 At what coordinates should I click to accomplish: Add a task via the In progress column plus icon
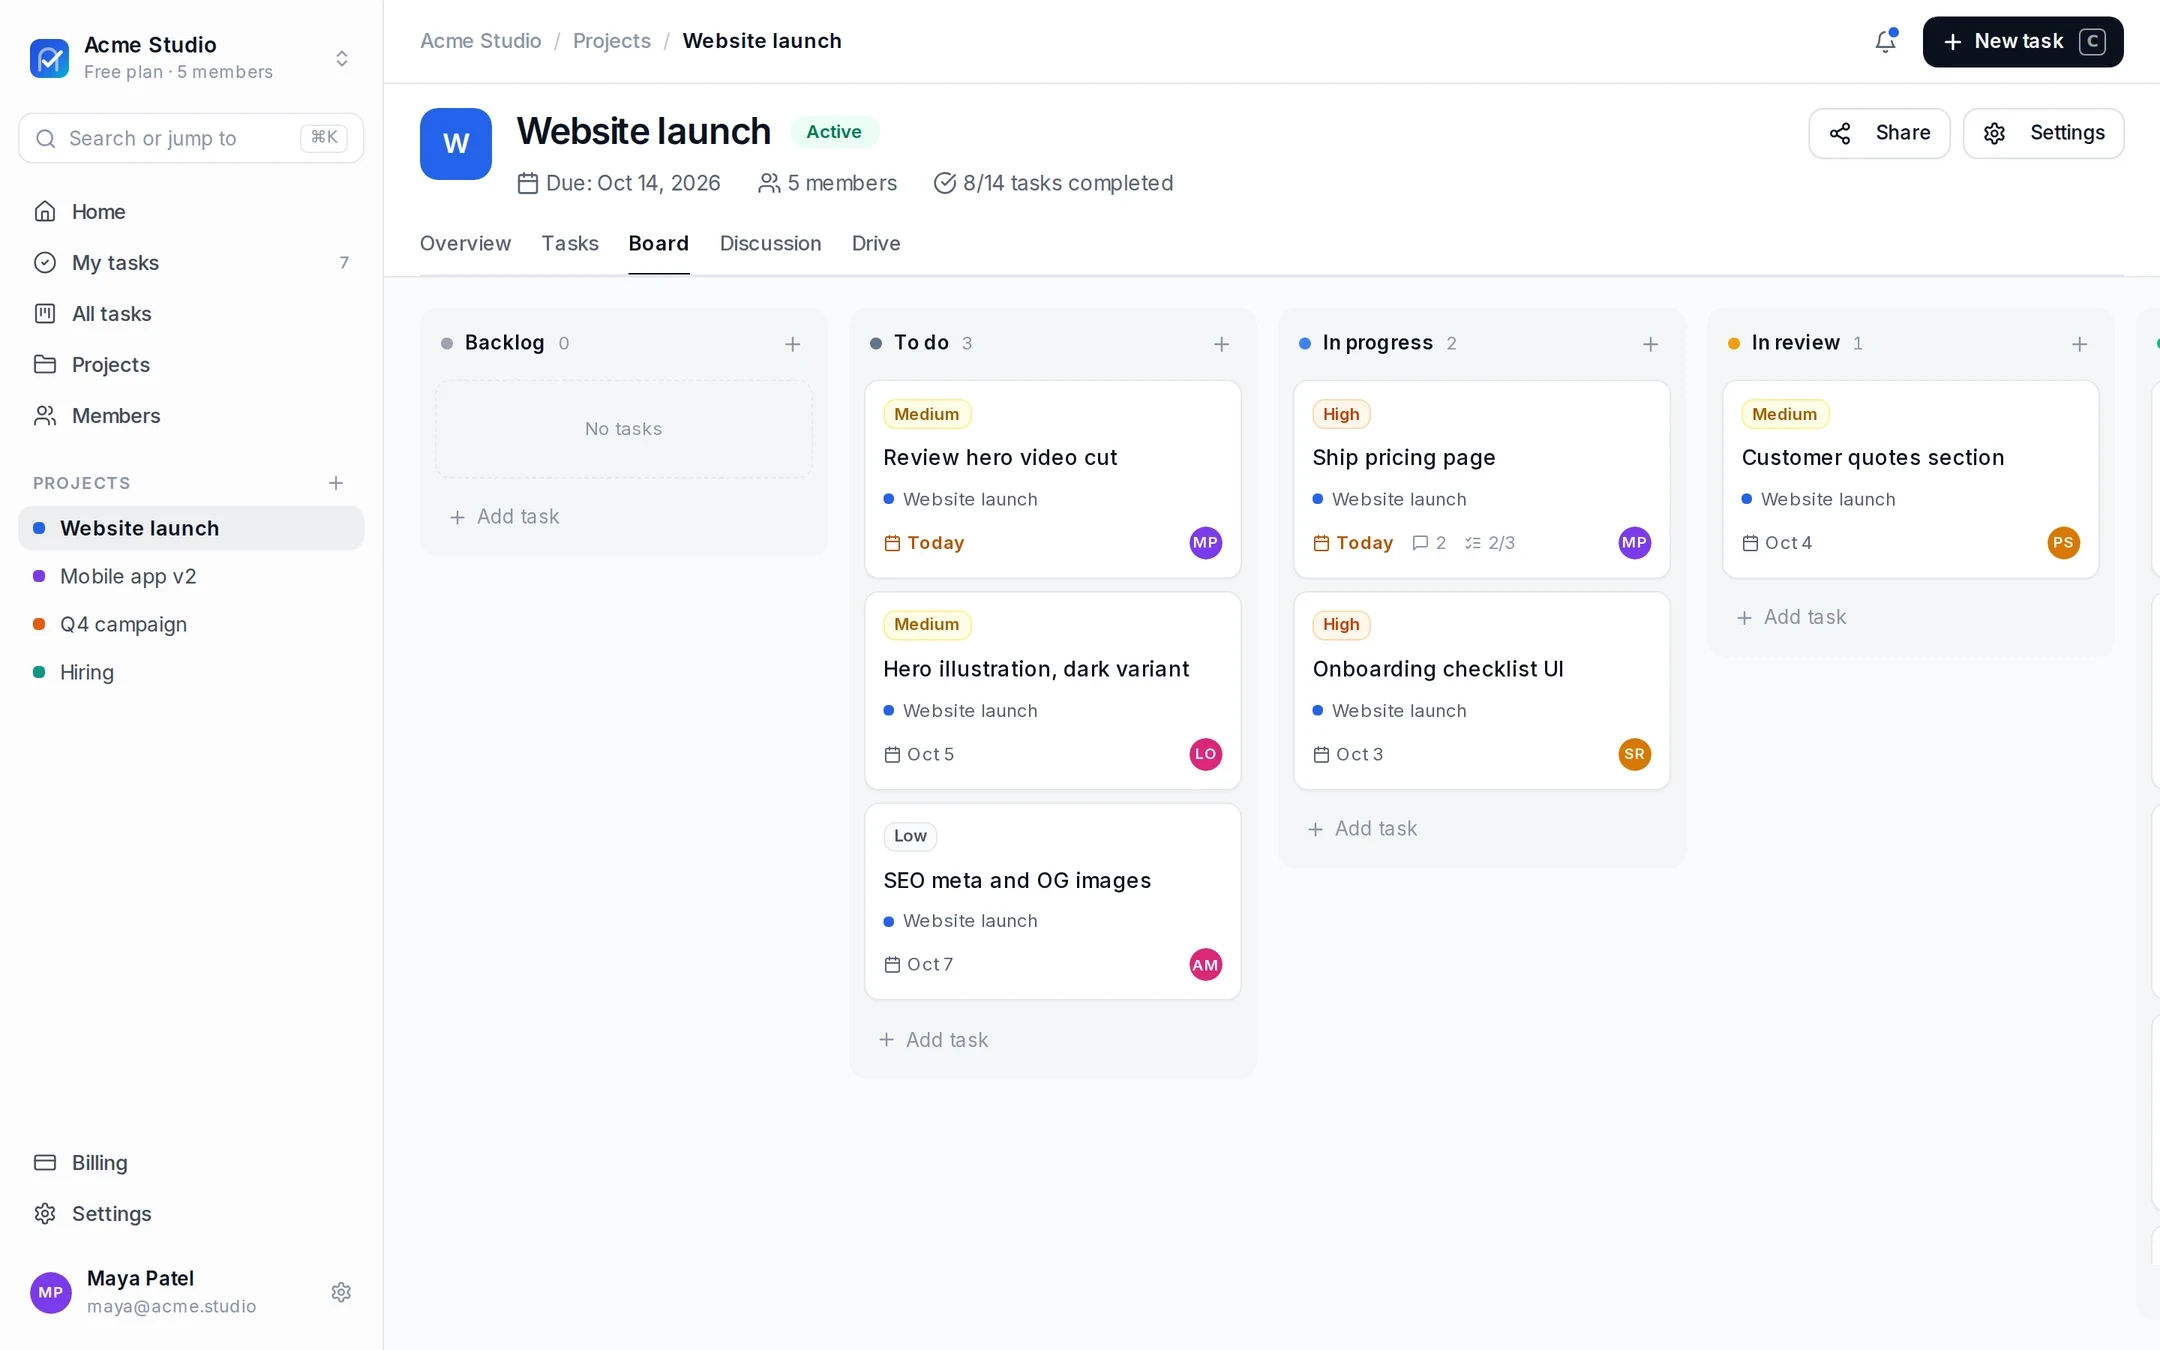[x=1650, y=344]
